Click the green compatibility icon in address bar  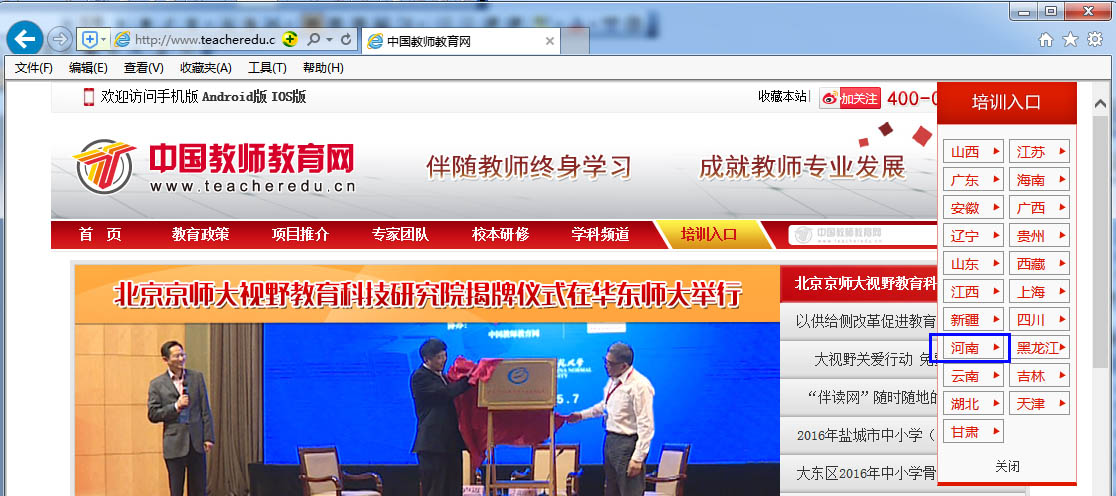coord(290,40)
